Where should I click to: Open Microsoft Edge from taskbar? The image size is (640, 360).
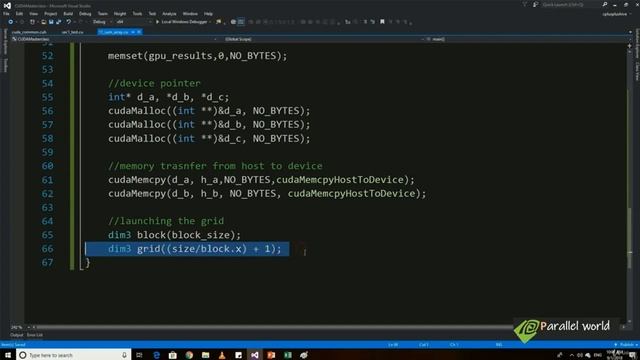156,355
